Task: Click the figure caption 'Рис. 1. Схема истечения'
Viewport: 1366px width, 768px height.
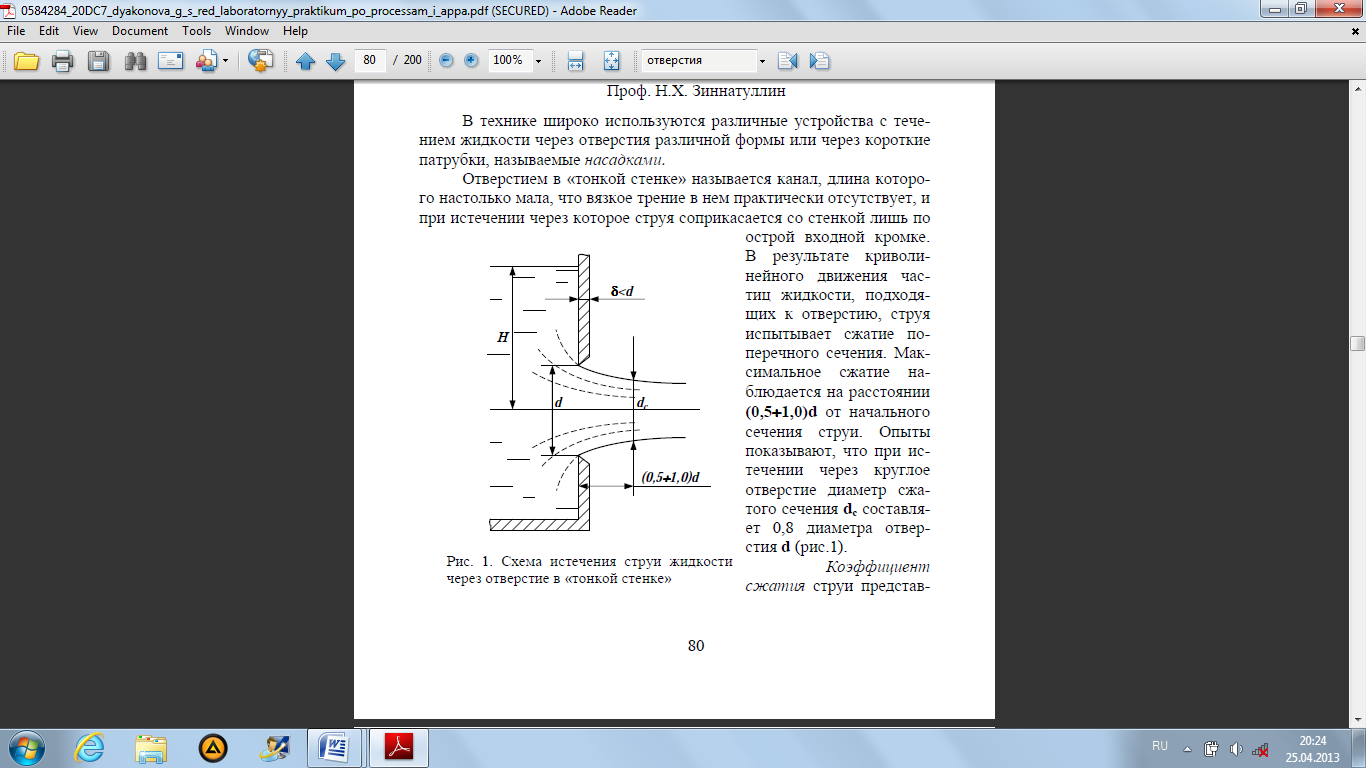Action: (521, 562)
